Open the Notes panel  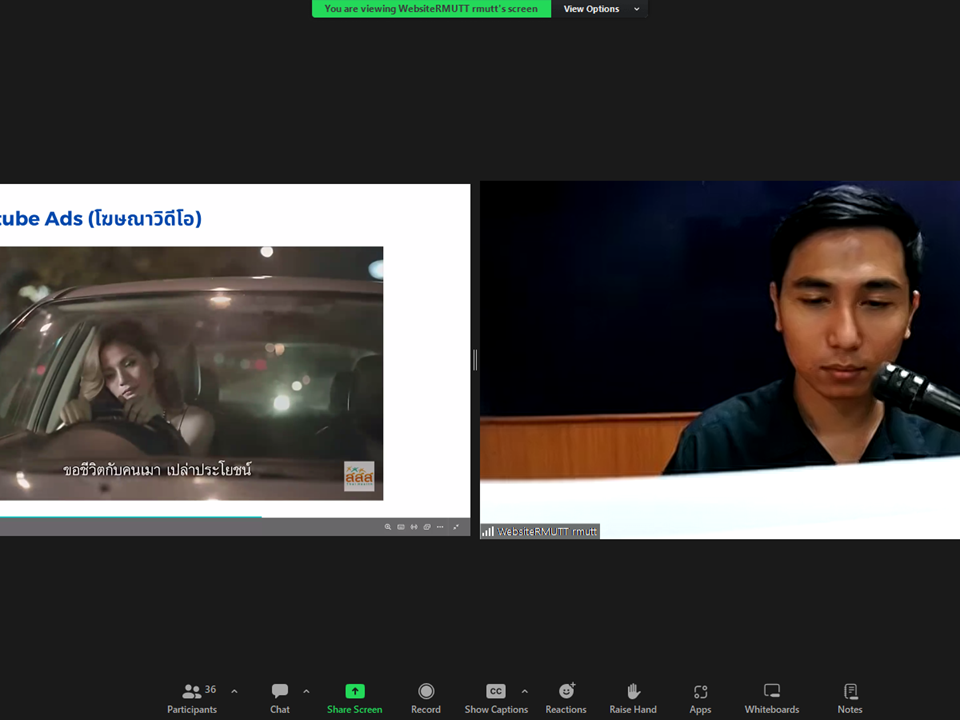[x=850, y=699]
